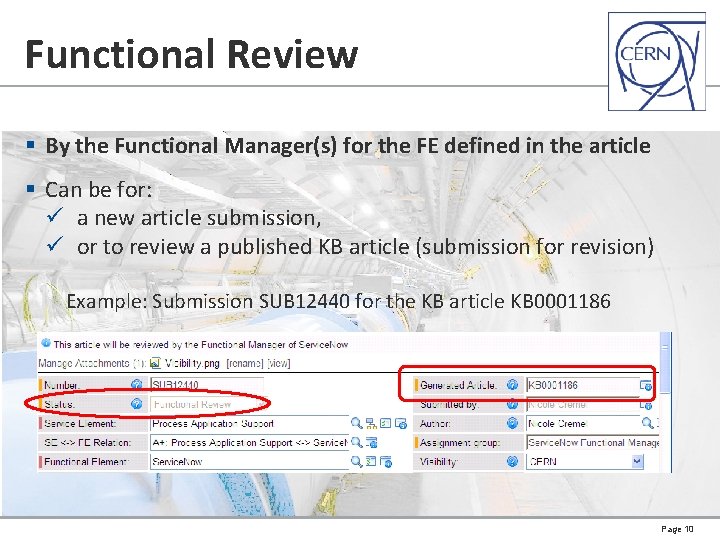Show the Submitted by reference preview icon

click(x=646, y=405)
